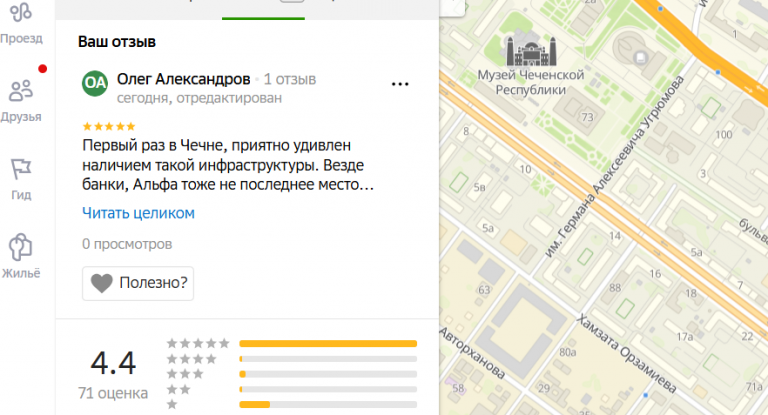Click building number 100 on map
The image size is (768, 415).
pyautogui.click(x=723, y=135)
